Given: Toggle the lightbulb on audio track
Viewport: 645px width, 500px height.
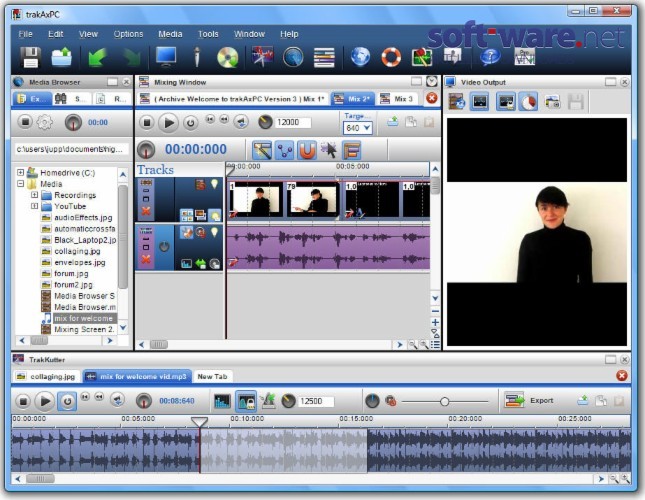Looking at the screenshot, I should pyautogui.click(x=214, y=232).
